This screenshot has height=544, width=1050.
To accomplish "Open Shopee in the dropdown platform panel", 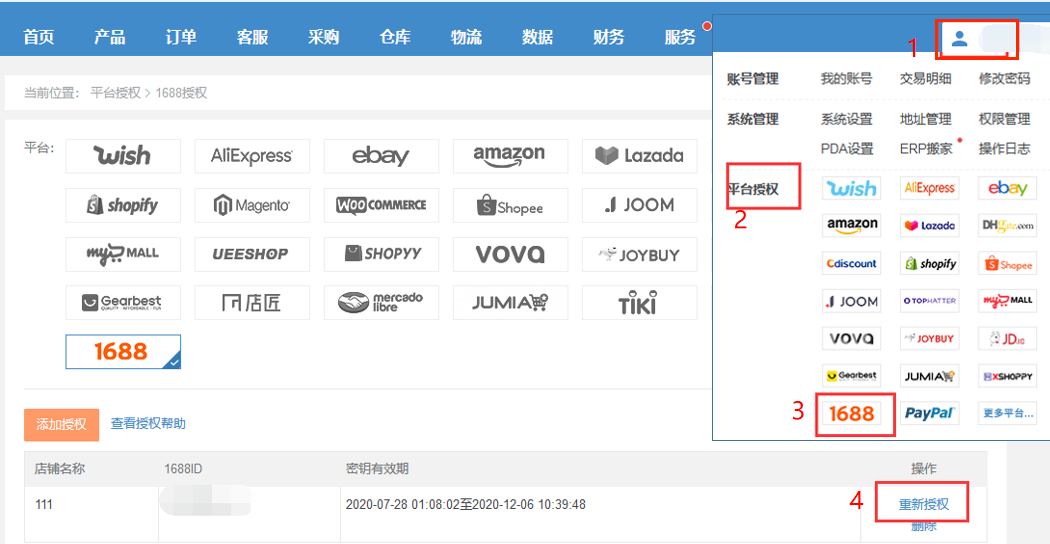I will coord(1007,263).
